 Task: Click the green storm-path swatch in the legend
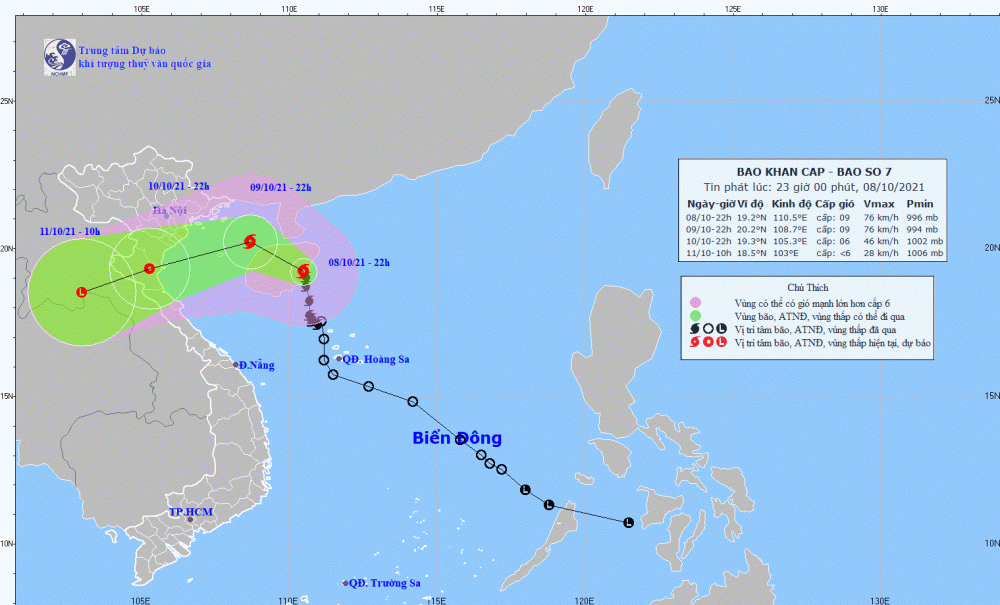[x=695, y=315]
